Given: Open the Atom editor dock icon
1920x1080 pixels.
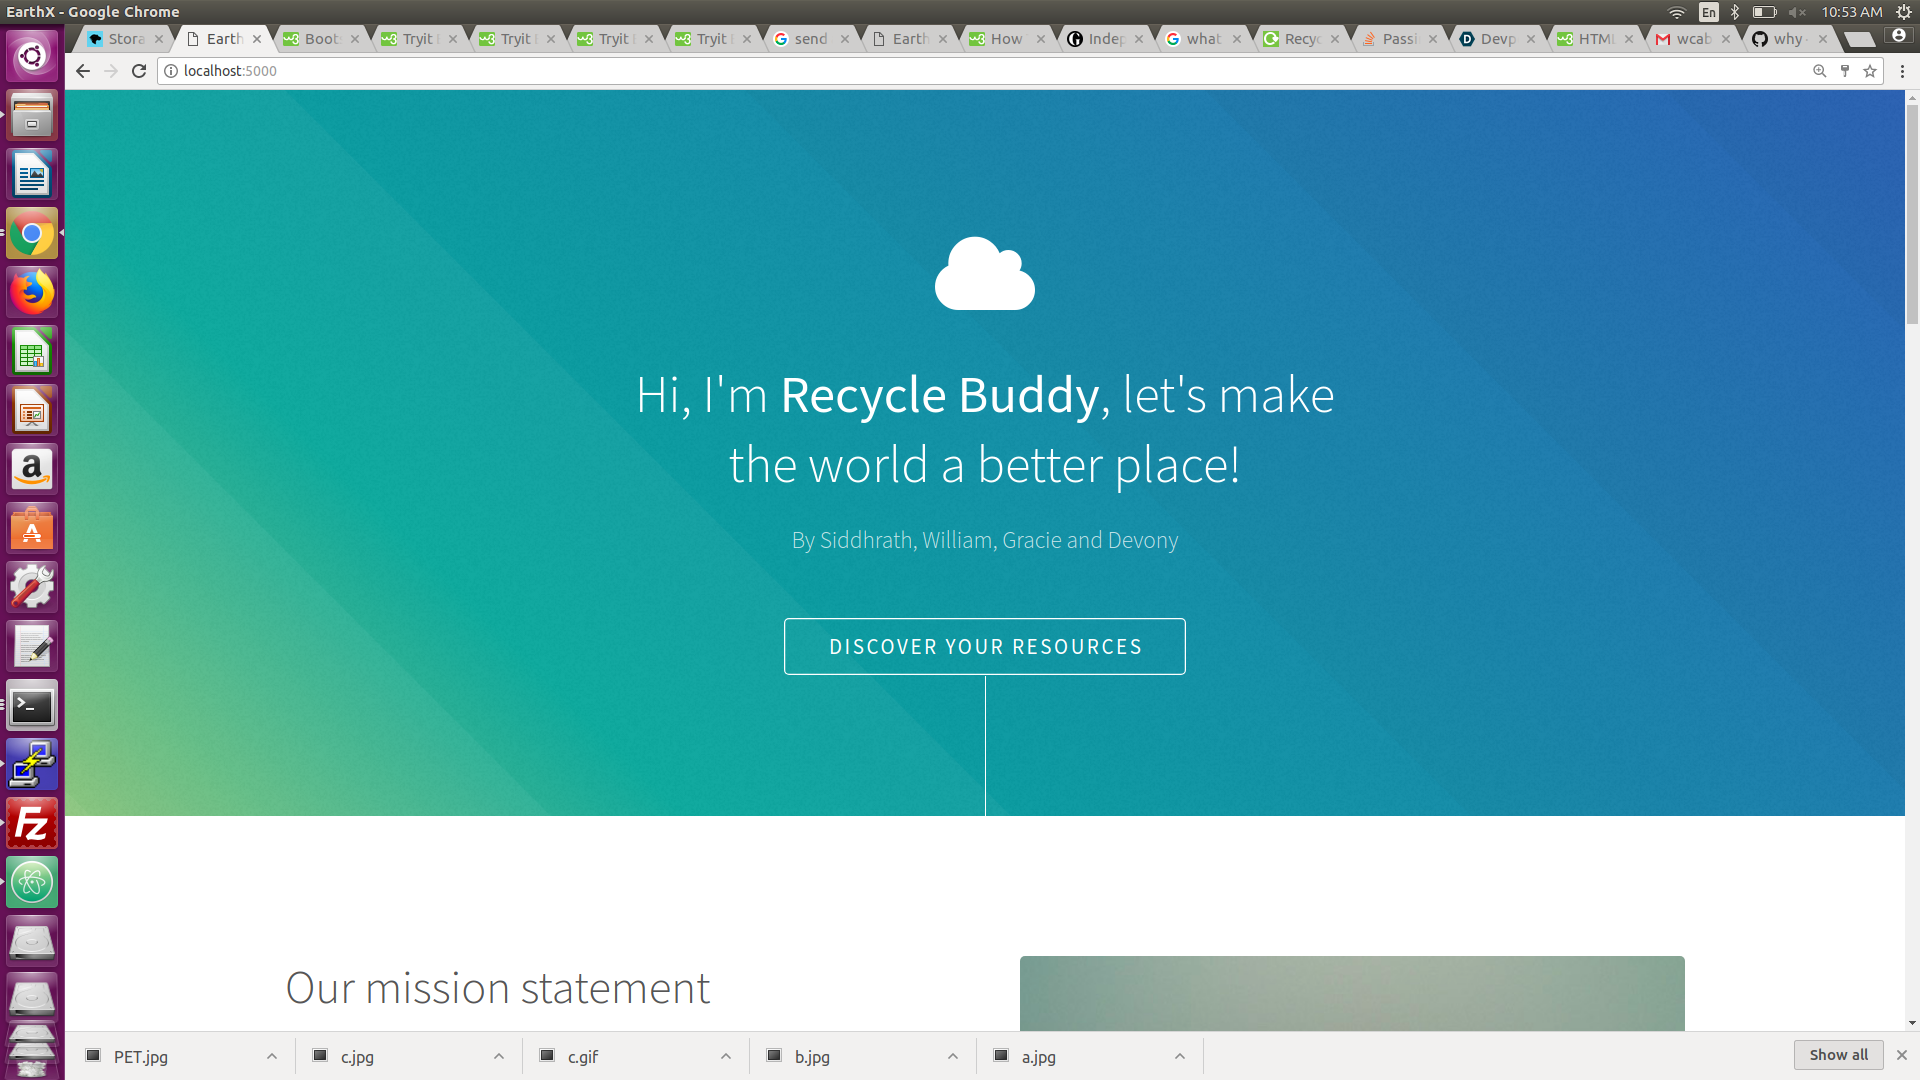Looking at the screenshot, I should [x=32, y=883].
